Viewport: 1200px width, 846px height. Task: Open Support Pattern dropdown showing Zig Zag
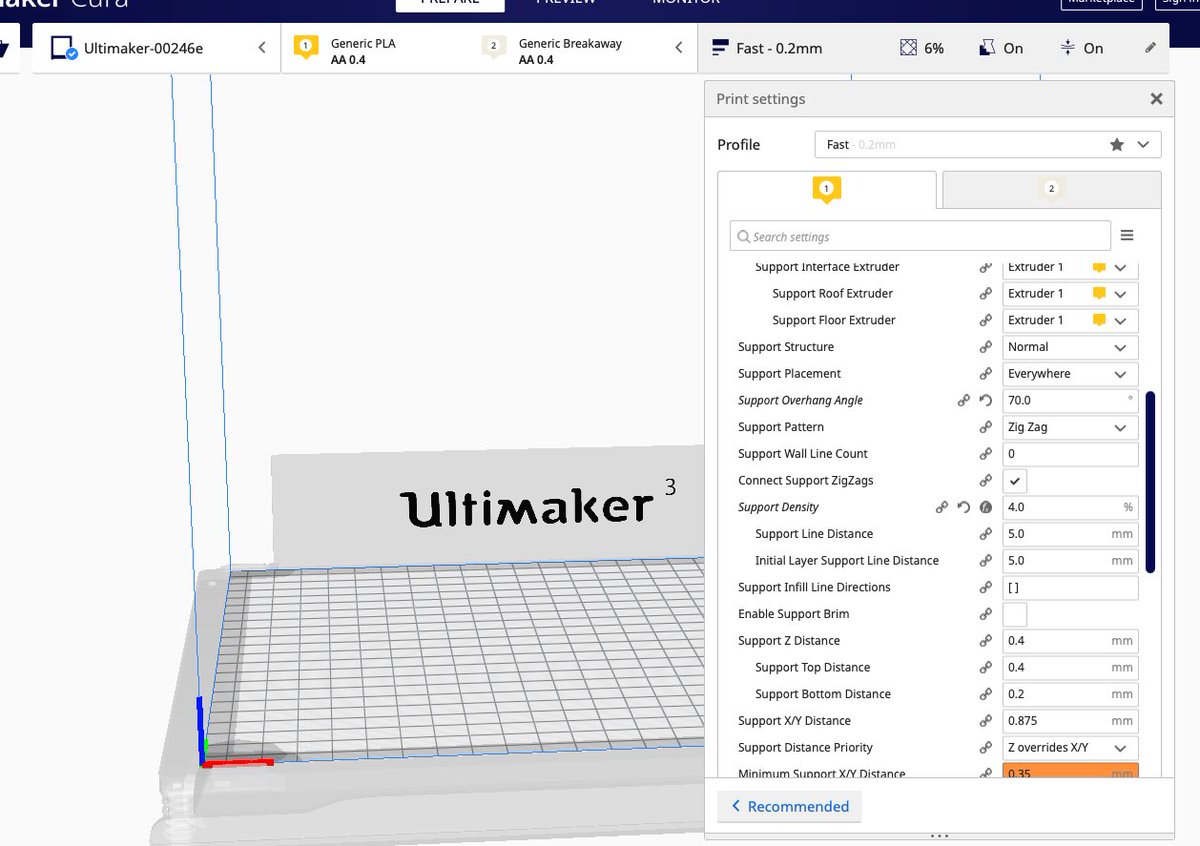point(1070,427)
